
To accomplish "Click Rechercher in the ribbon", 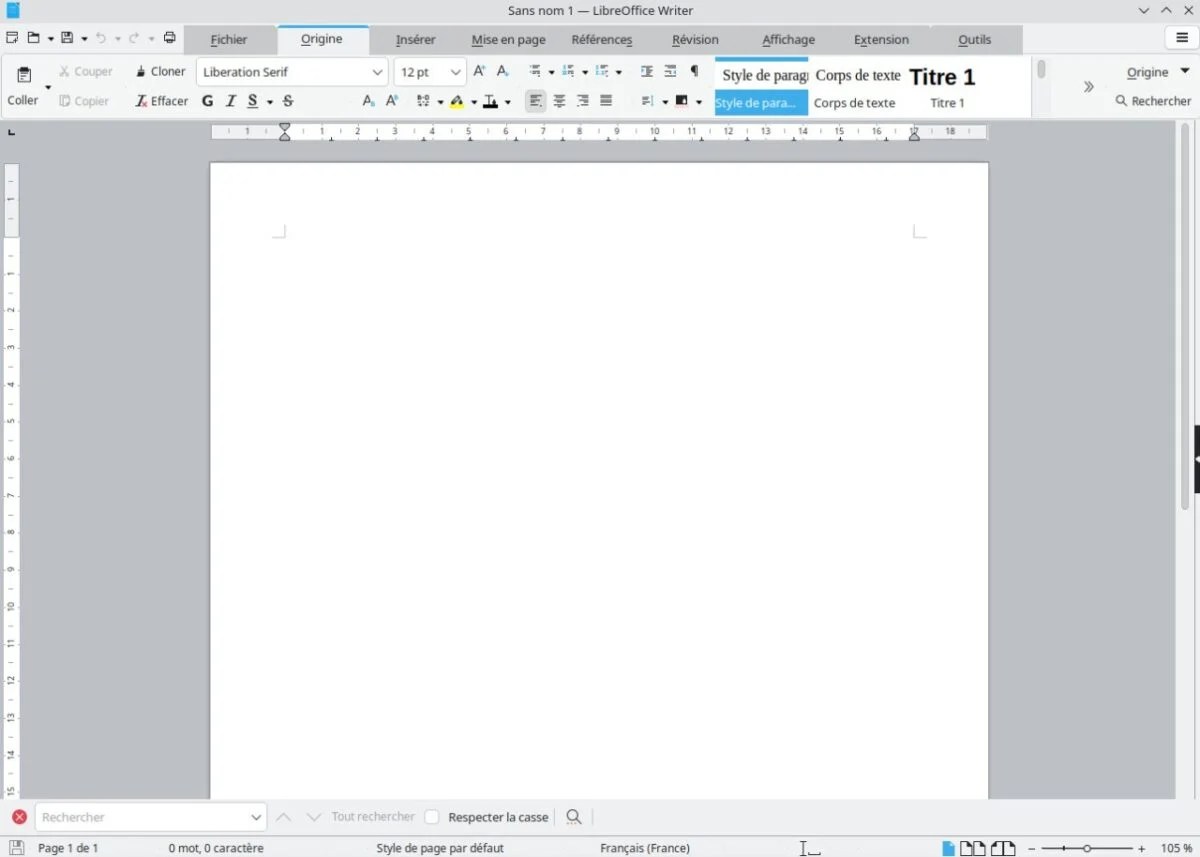I will (x=1153, y=101).
